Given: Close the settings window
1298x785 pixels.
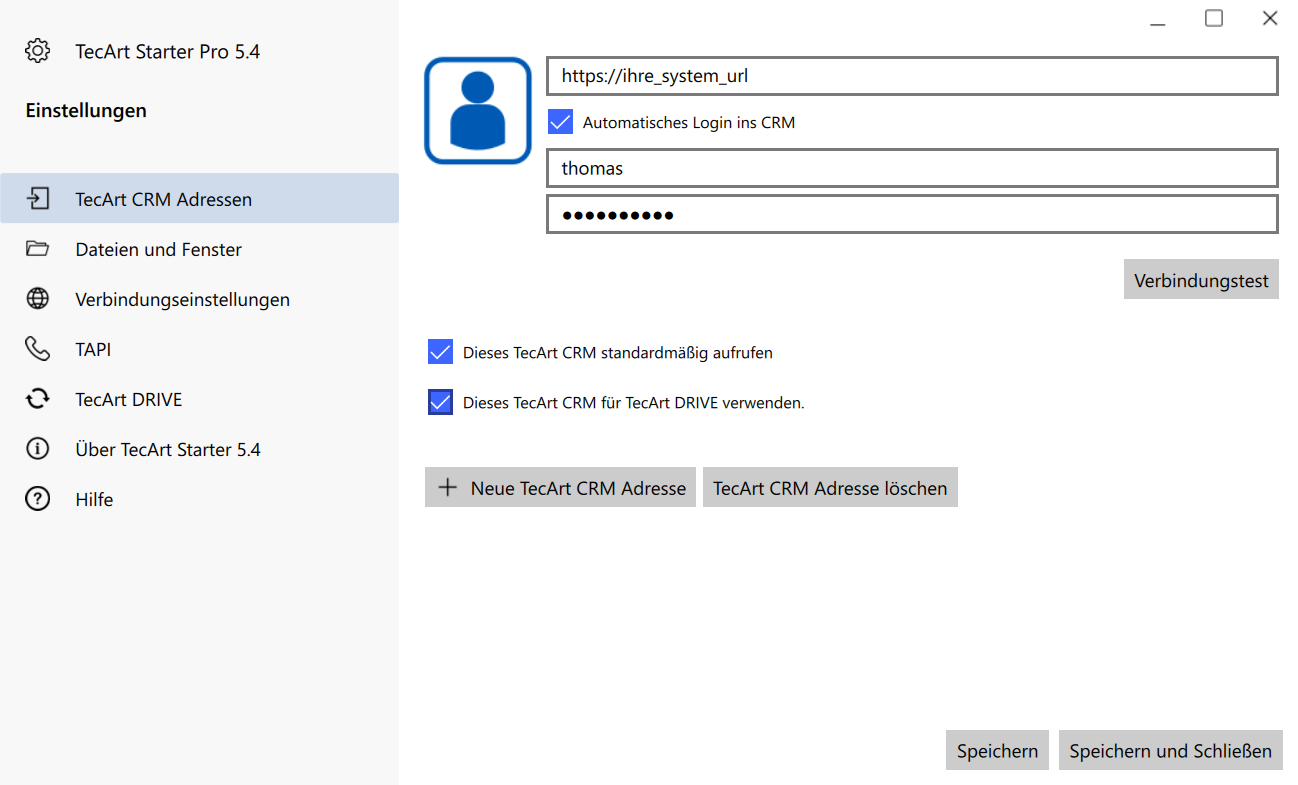Looking at the screenshot, I should (1270, 18).
